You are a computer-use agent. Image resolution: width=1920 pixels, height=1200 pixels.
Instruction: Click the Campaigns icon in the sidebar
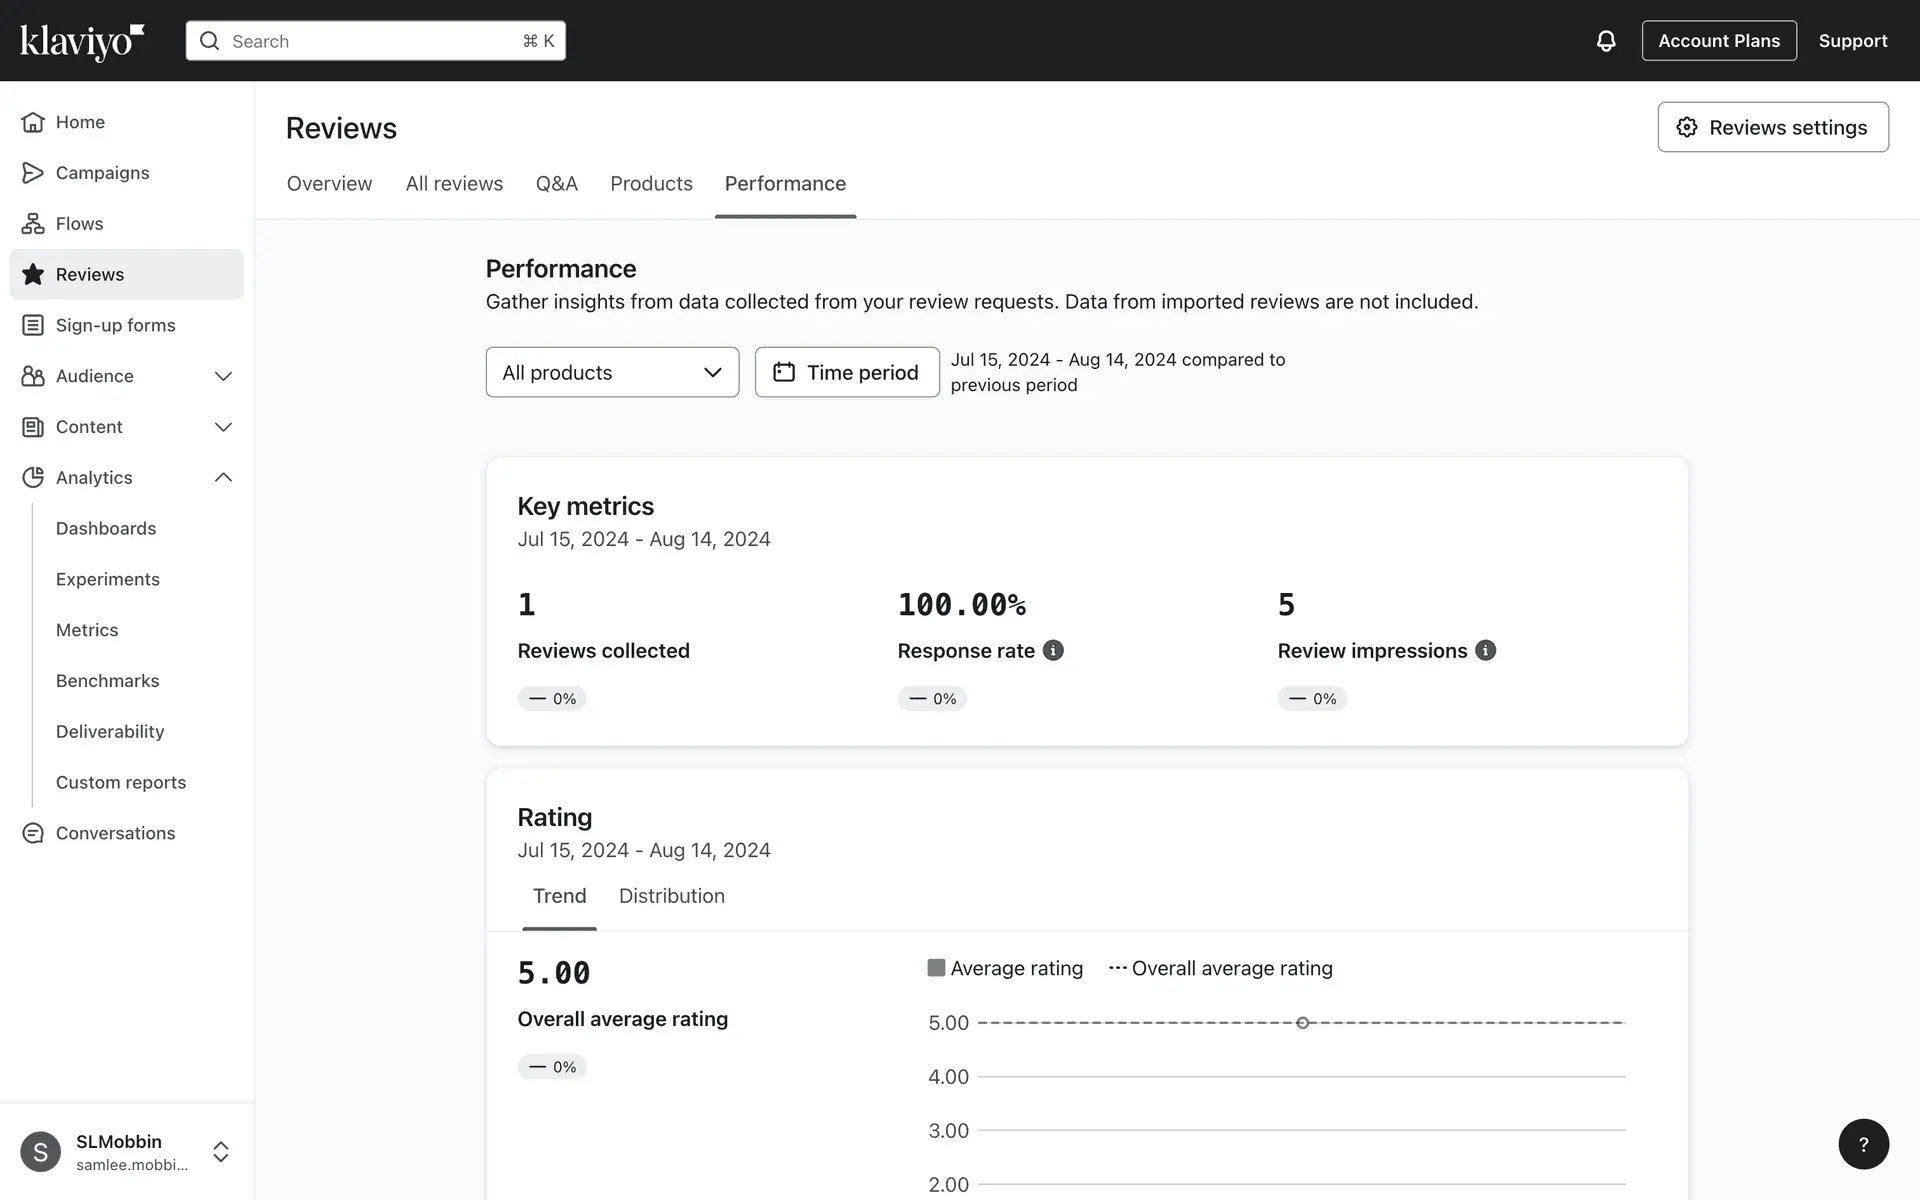coord(33,173)
